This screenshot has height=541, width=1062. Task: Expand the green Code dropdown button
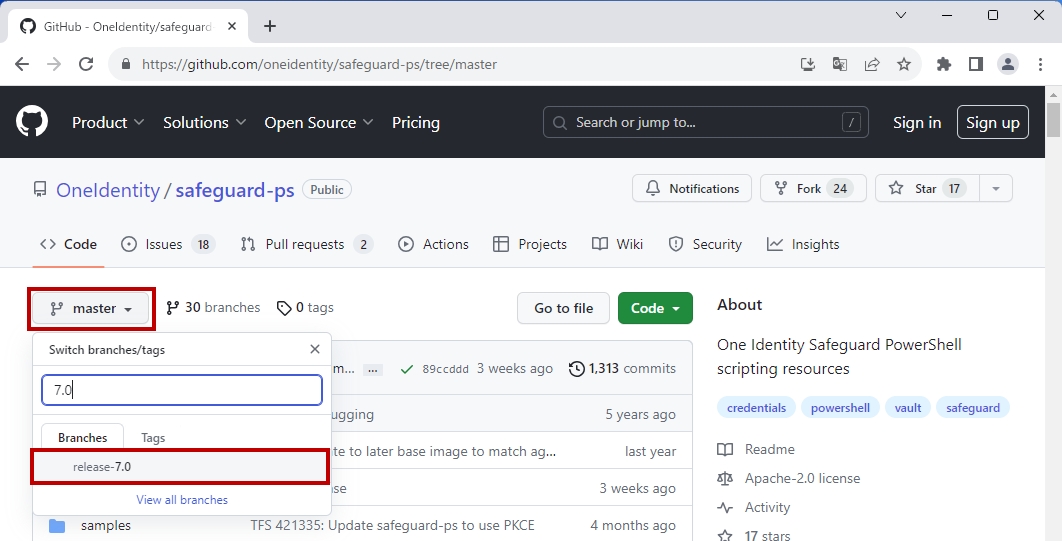click(655, 308)
